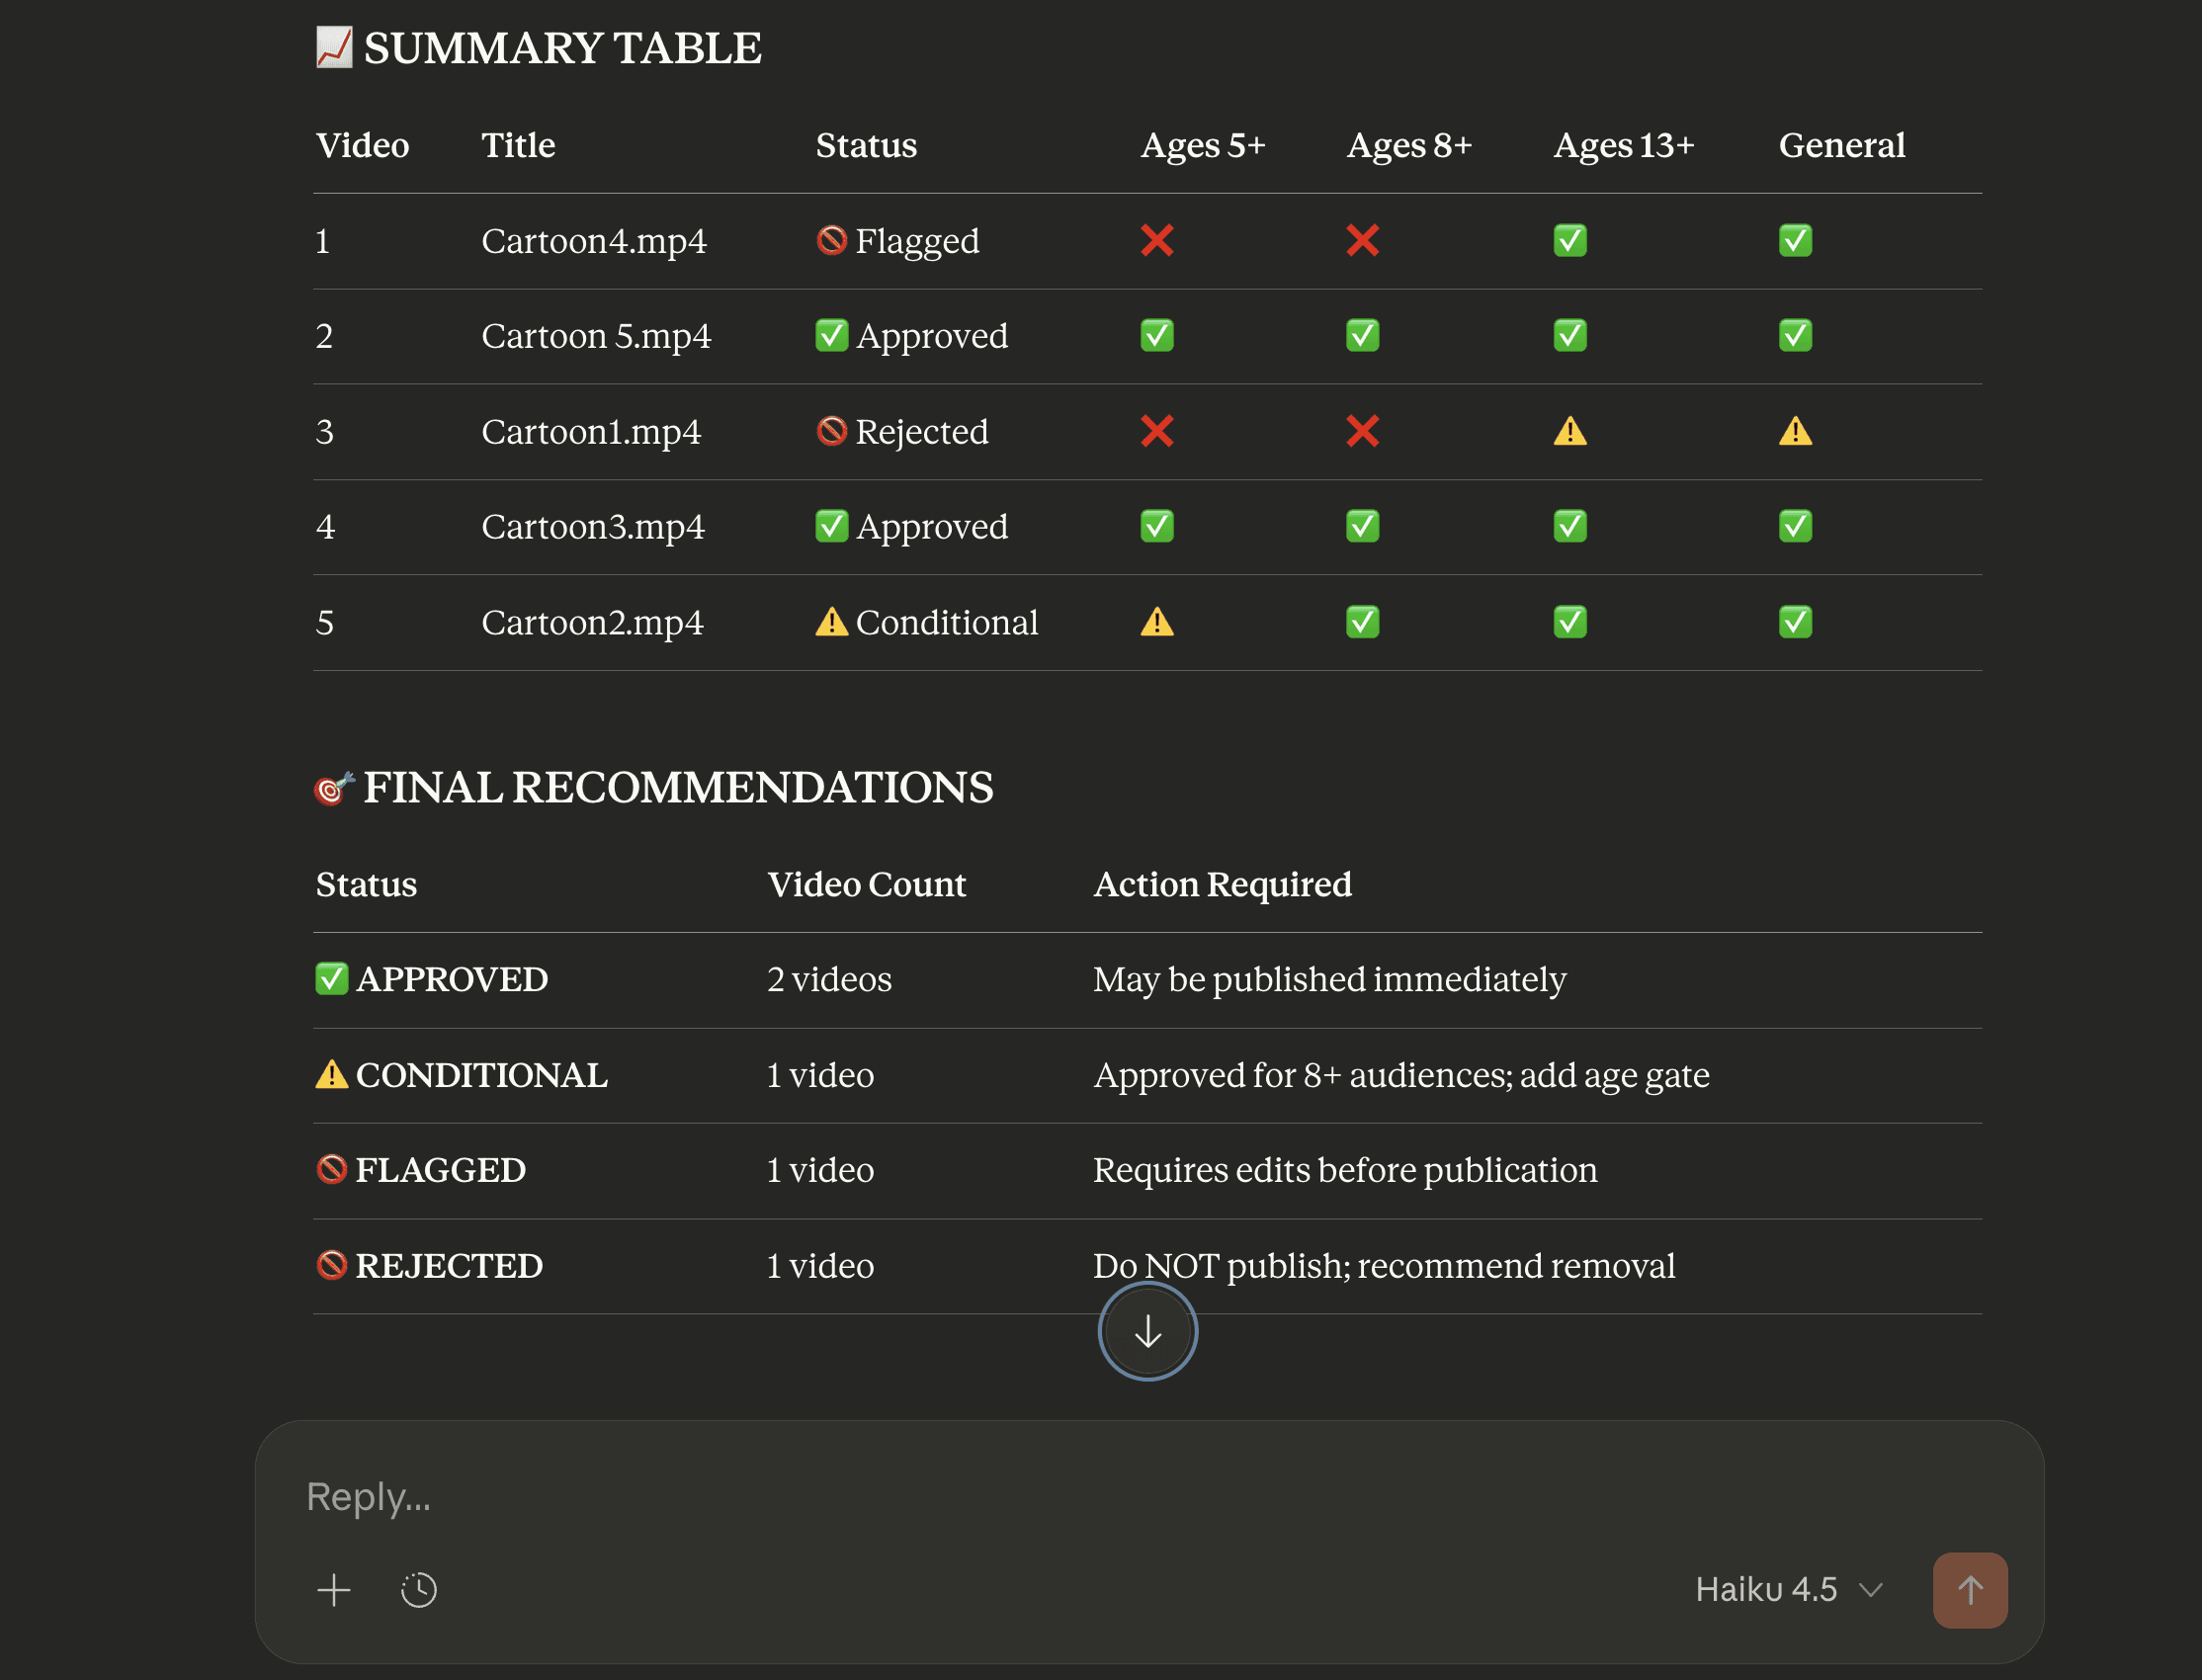Image resolution: width=2202 pixels, height=1680 pixels.
Task: Click the target emoji beside FINAL RECOMMENDATIONS
Action: (x=333, y=789)
